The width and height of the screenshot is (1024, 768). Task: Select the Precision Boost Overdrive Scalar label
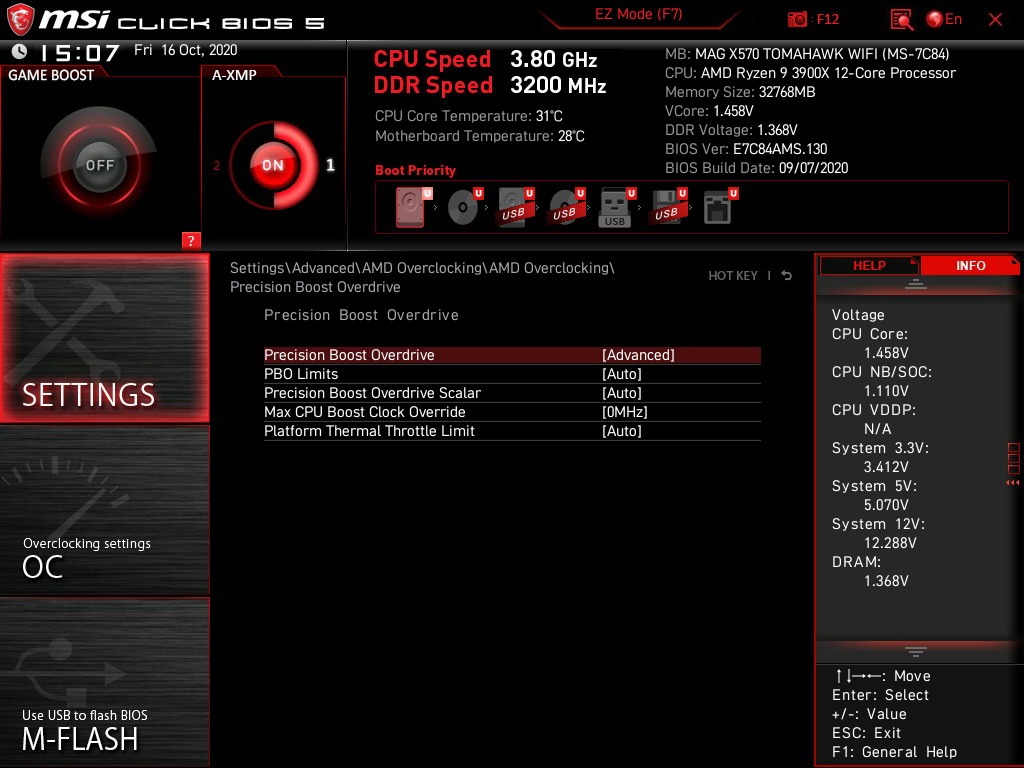coord(372,393)
